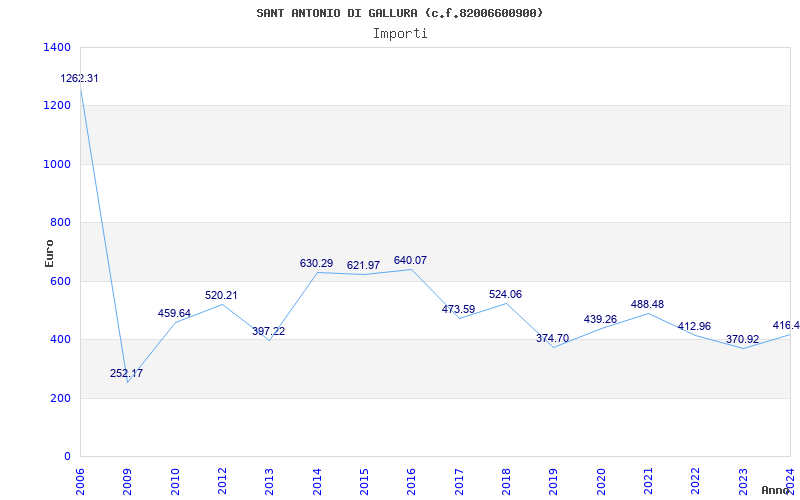Click y-axis tick 800
The image size is (800, 500).
(x=60, y=222)
